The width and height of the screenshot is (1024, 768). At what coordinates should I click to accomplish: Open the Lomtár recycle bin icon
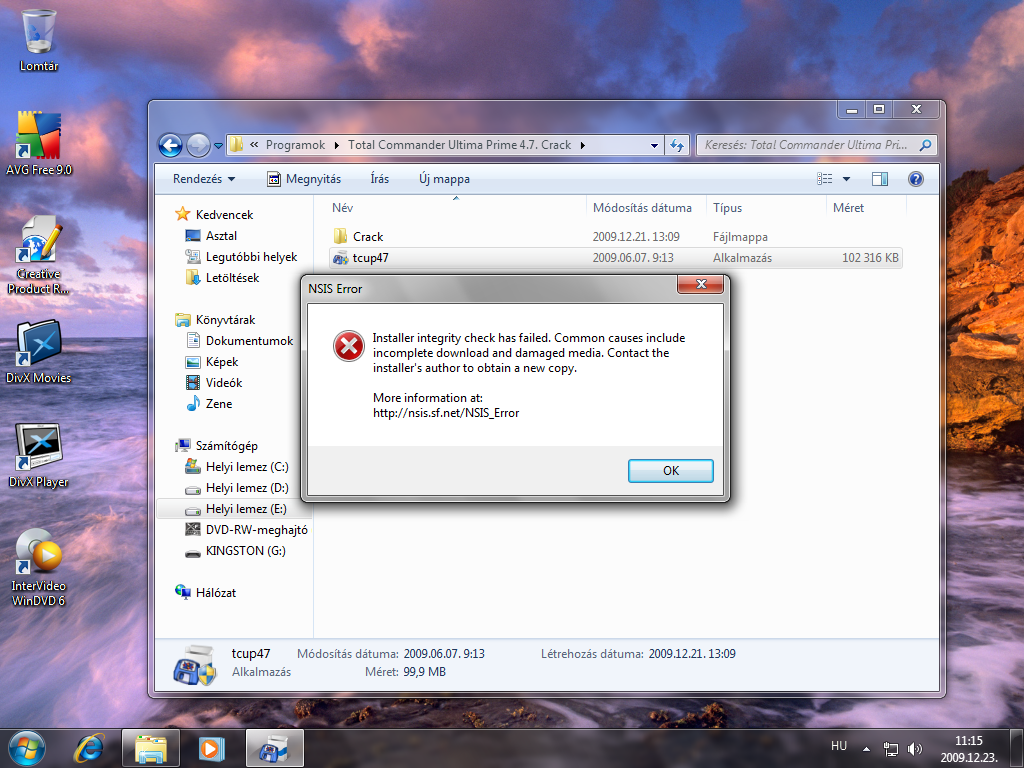[x=39, y=40]
